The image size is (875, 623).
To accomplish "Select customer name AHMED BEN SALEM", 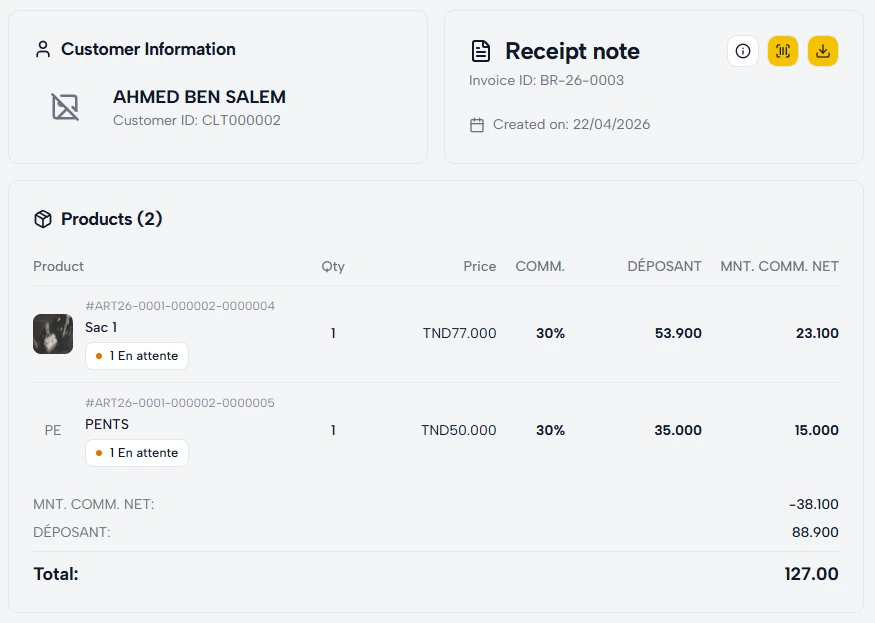I will [199, 97].
